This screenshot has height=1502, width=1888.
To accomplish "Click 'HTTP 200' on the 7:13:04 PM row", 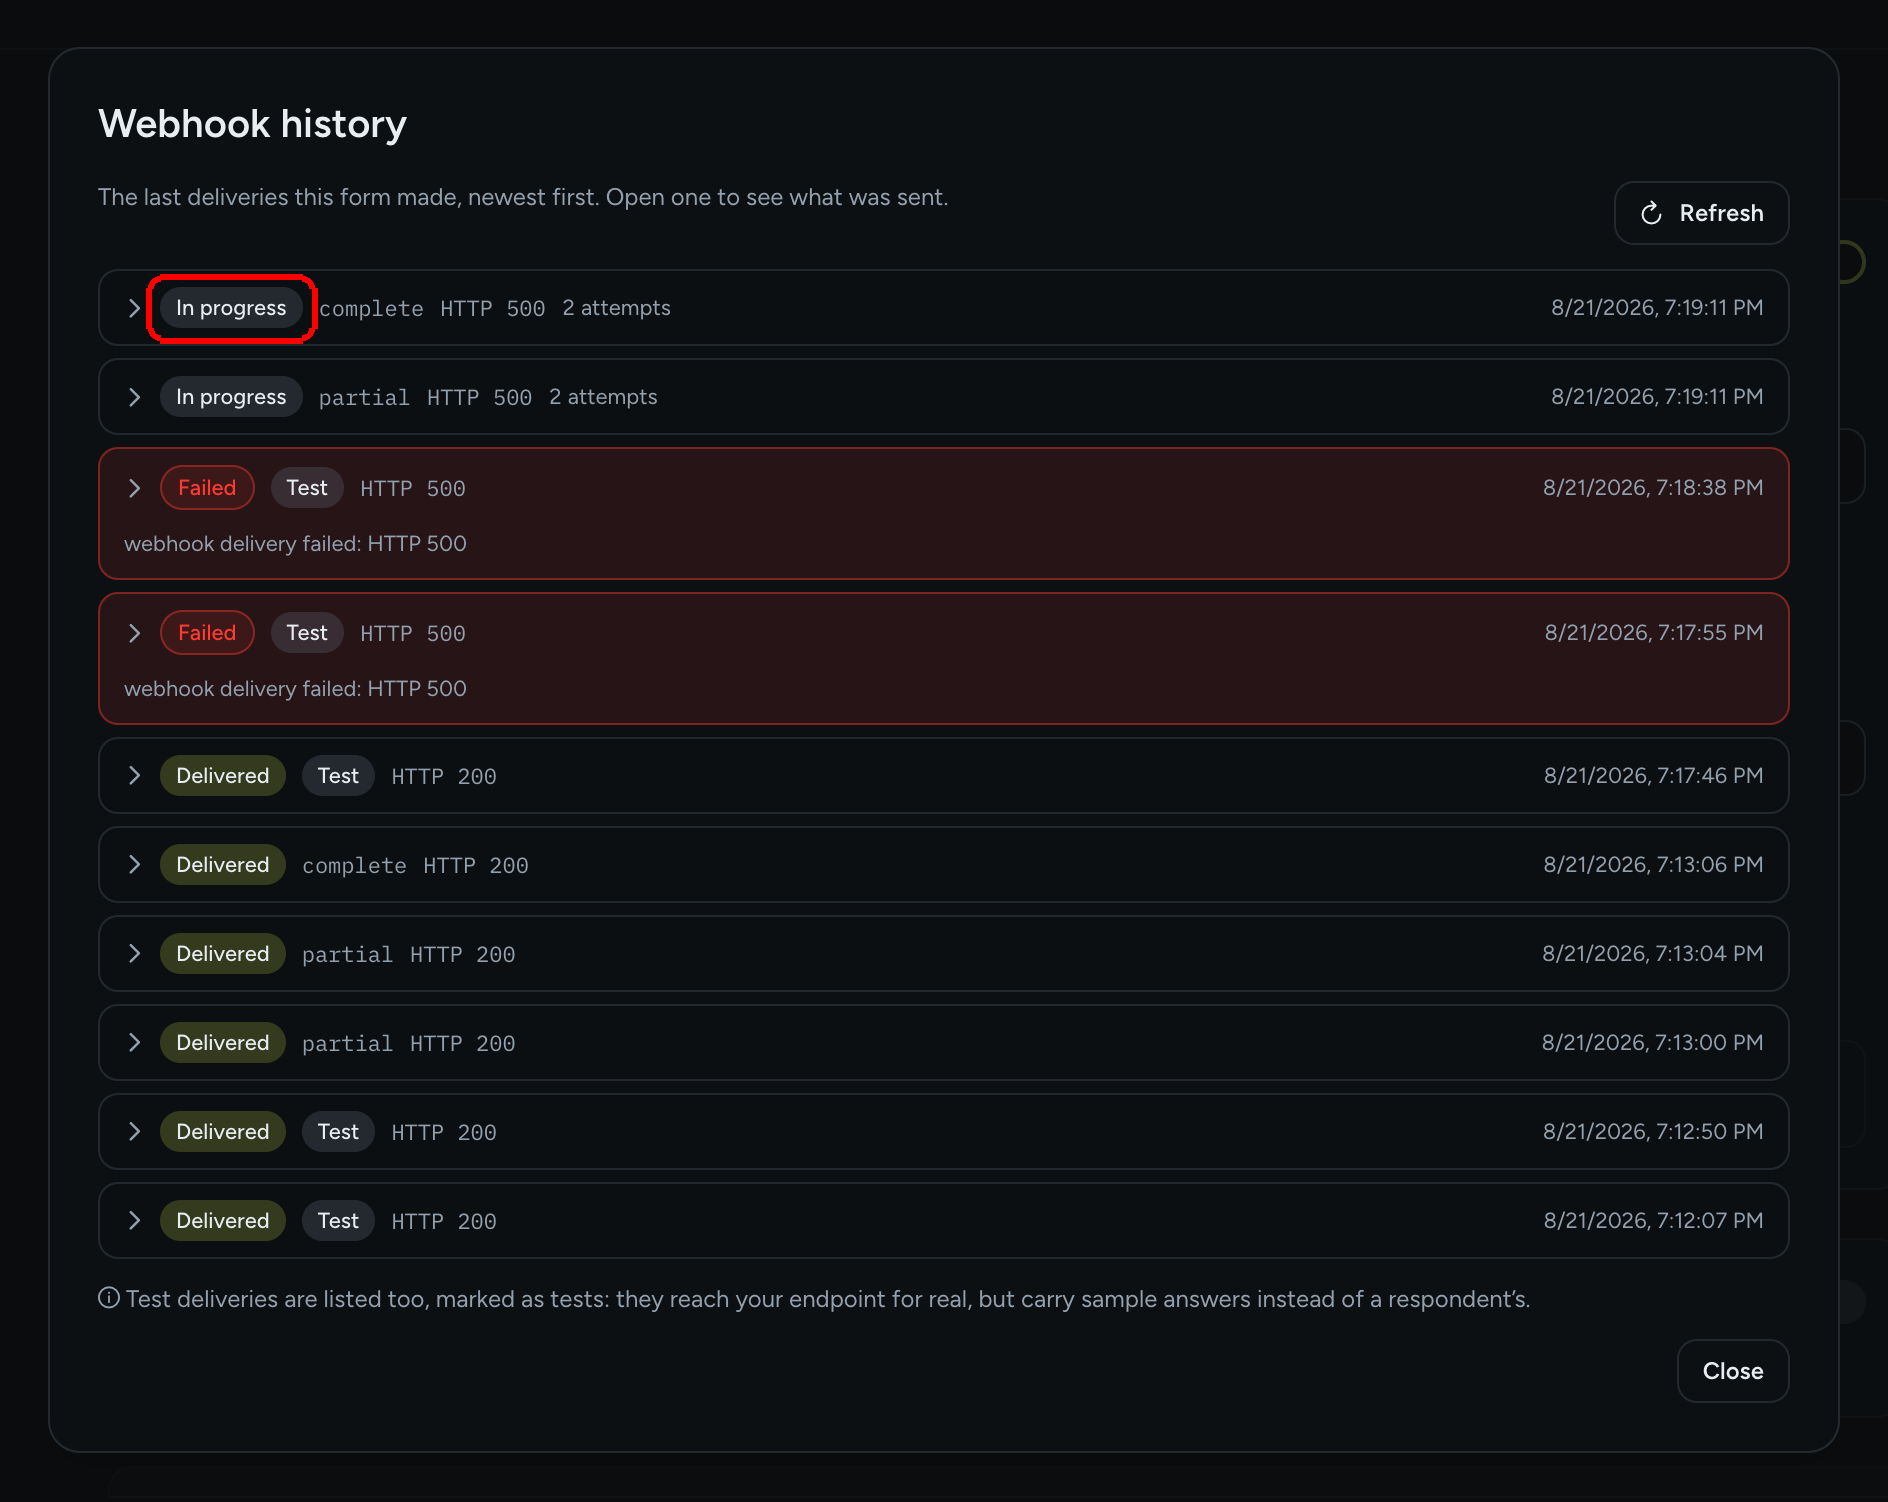I will [x=462, y=955].
